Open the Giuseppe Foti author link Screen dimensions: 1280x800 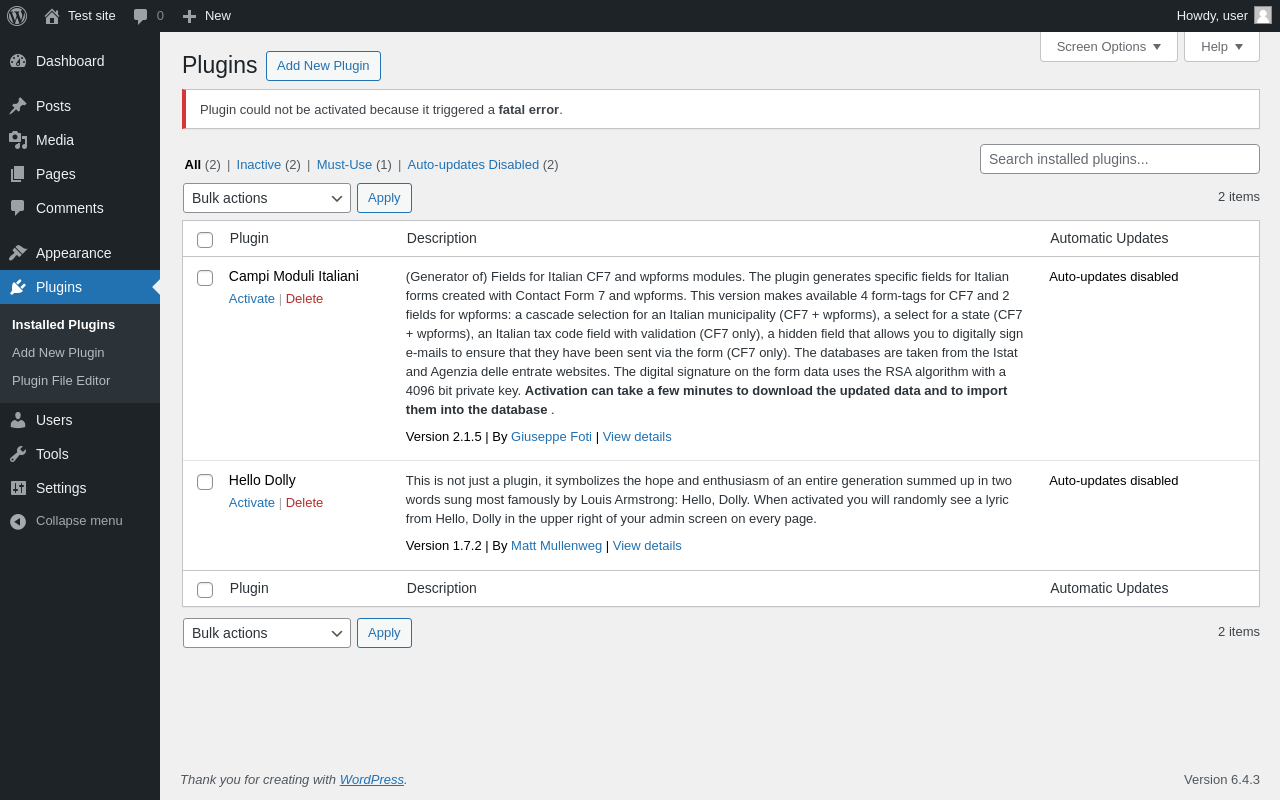click(551, 436)
